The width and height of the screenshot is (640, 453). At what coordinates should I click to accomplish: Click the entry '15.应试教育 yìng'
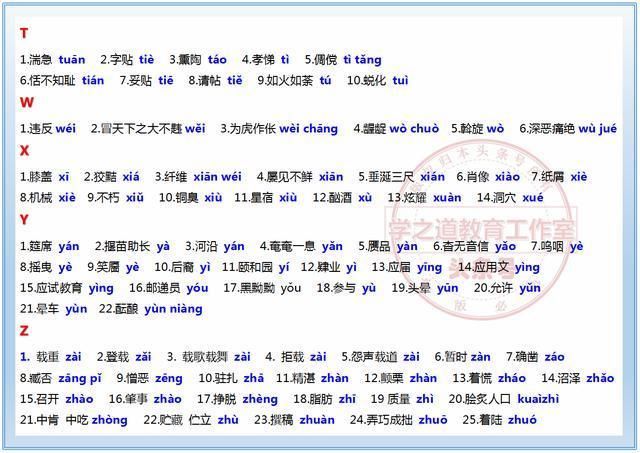click(67, 288)
